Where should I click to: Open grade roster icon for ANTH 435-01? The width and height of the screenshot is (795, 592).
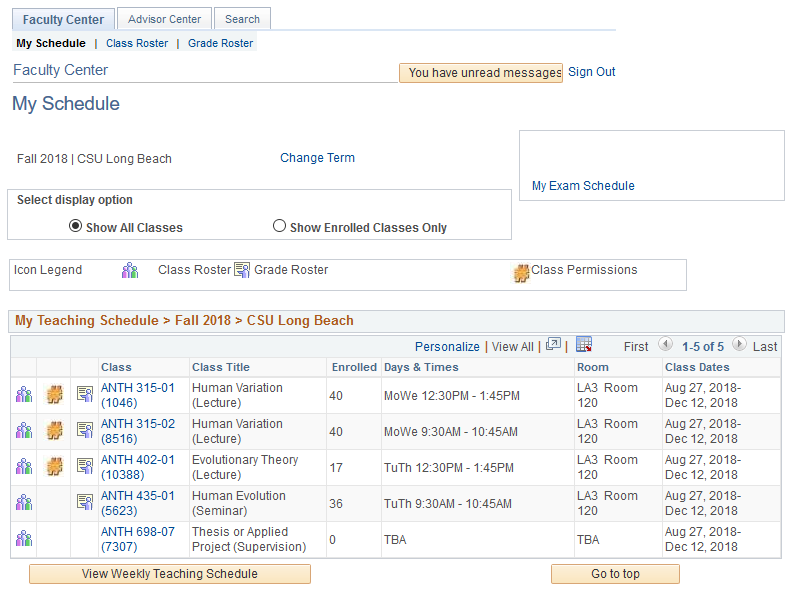pyautogui.click(x=85, y=502)
